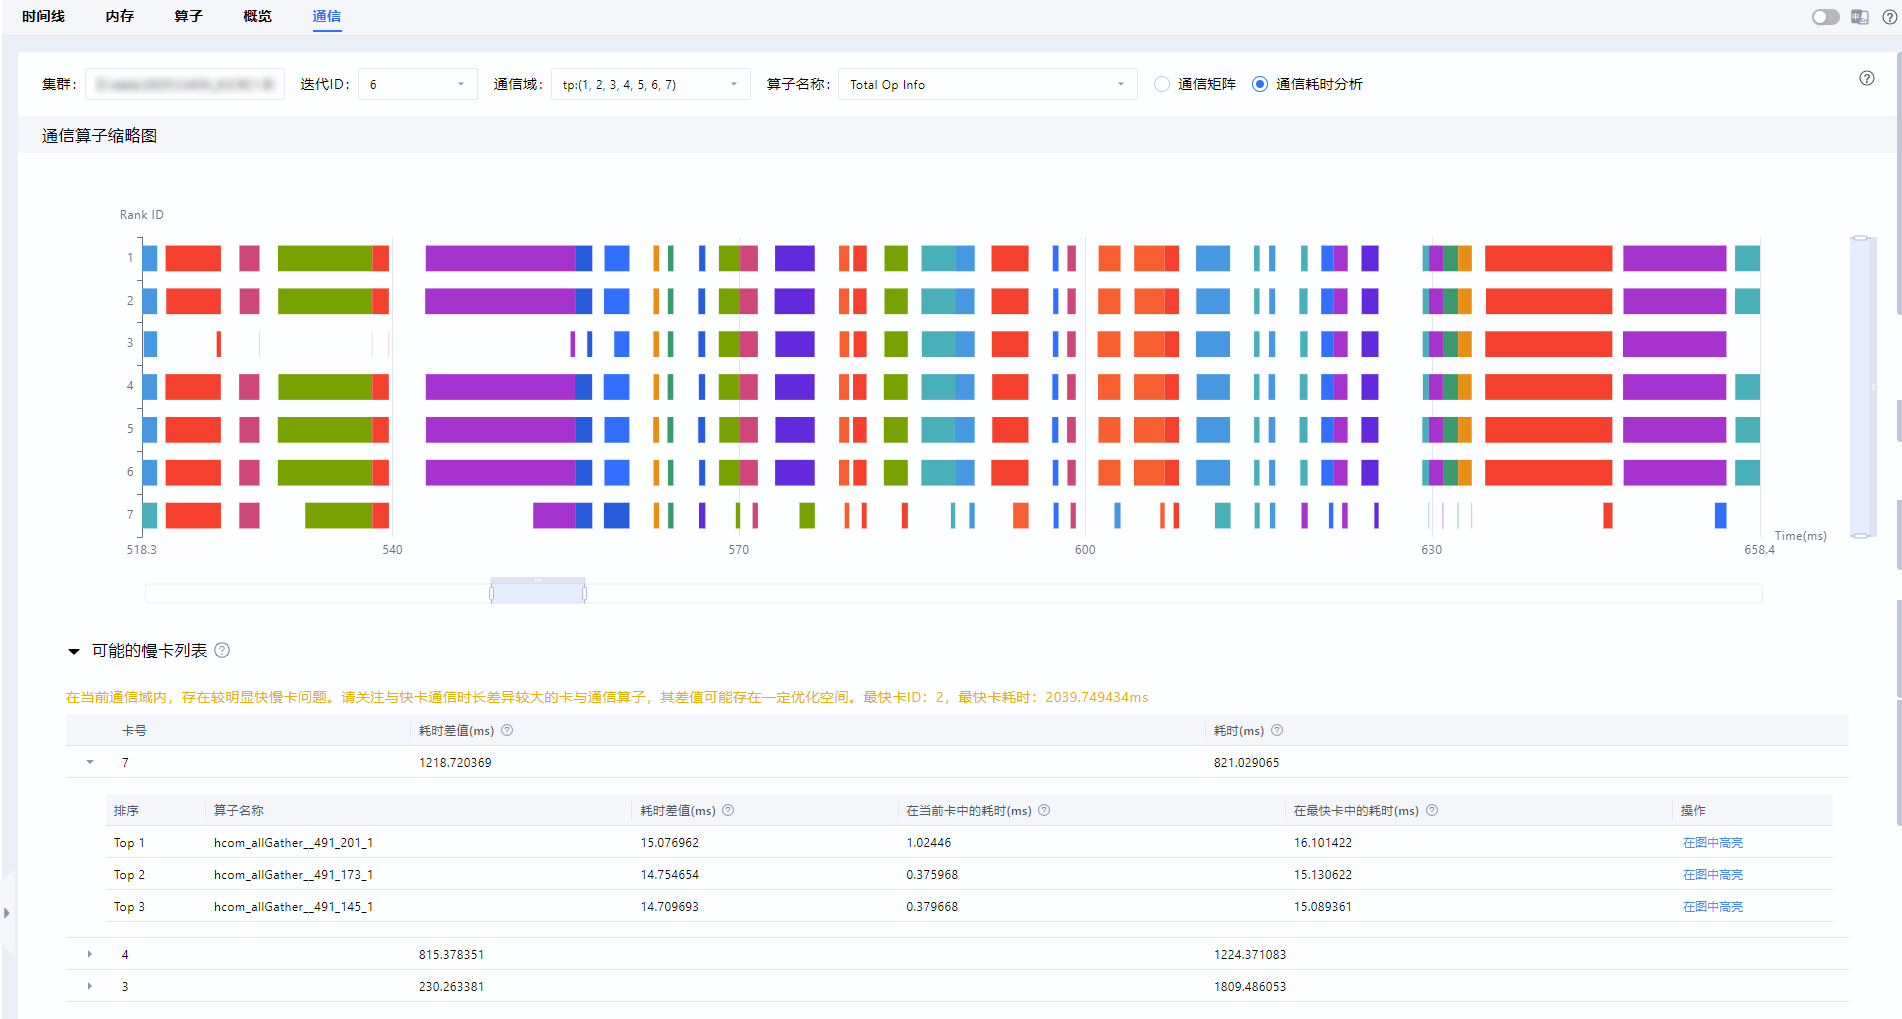The height and width of the screenshot is (1019, 1902).
Task: Open the 通信域 dropdown
Action: tap(650, 84)
